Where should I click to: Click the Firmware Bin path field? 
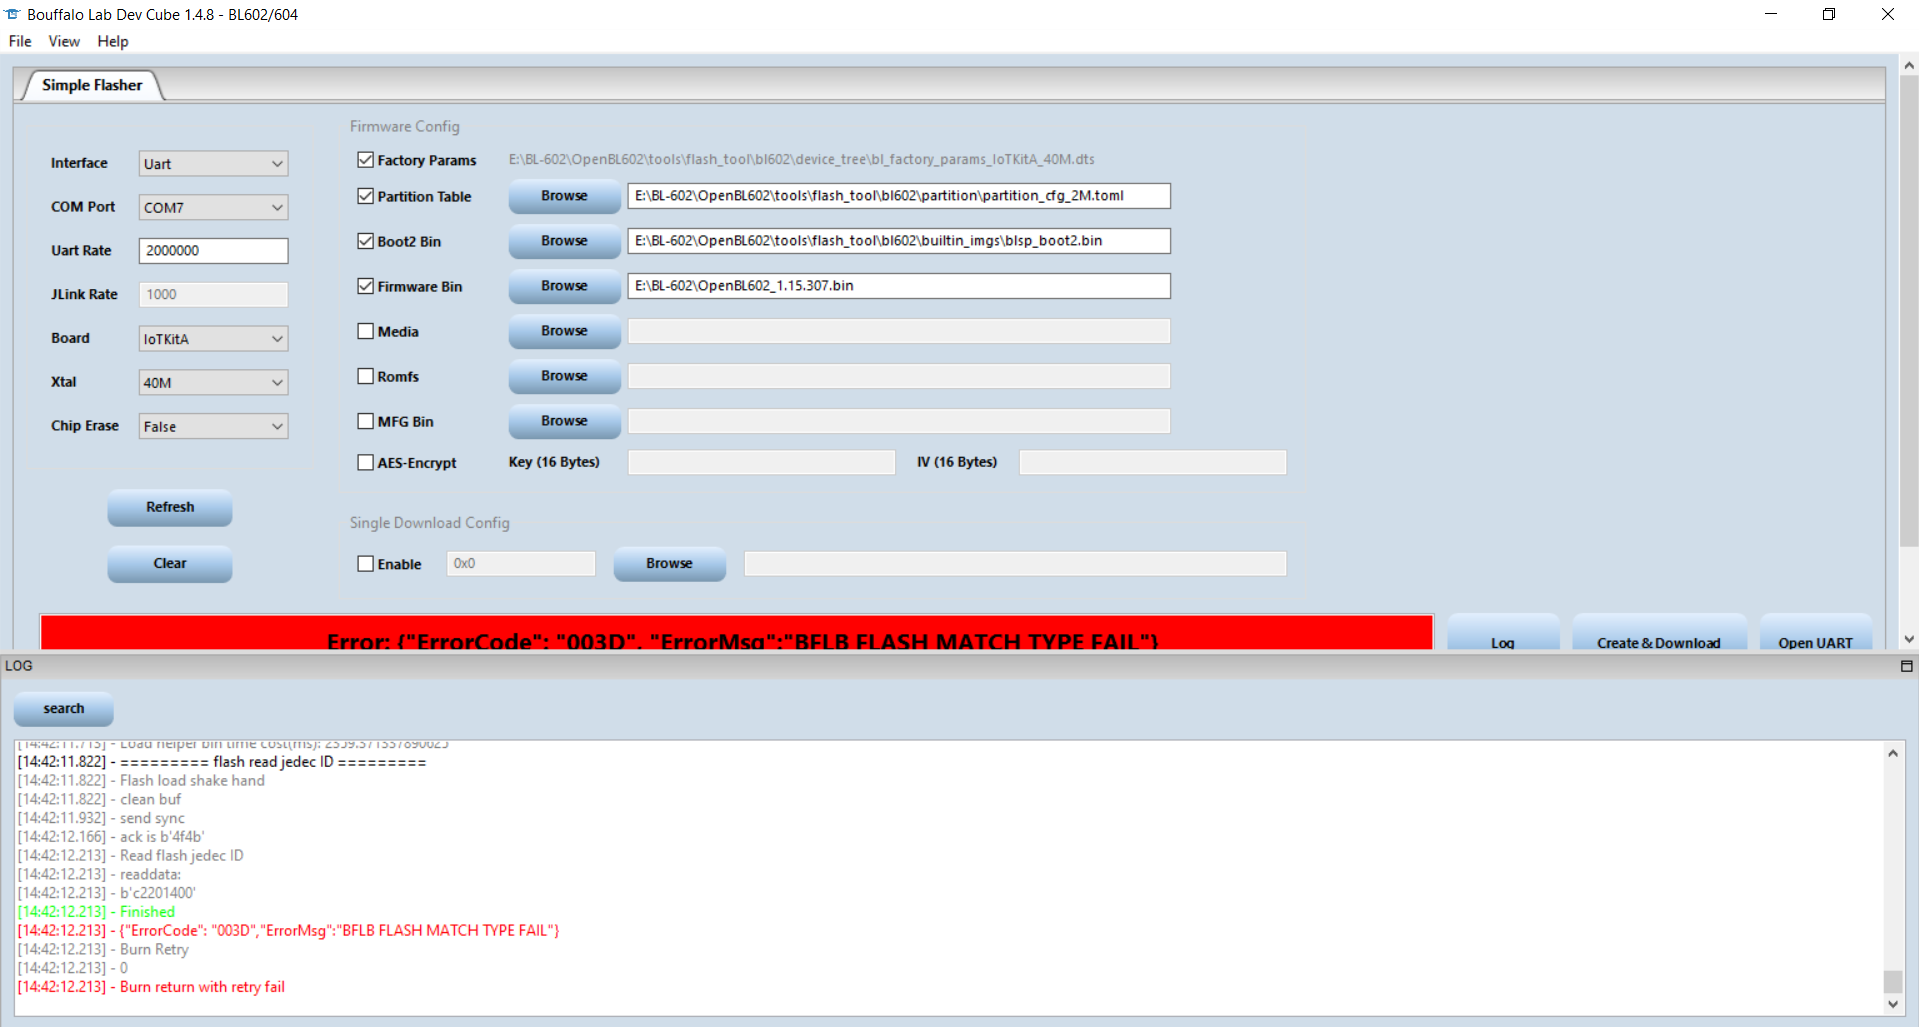coord(899,286)
